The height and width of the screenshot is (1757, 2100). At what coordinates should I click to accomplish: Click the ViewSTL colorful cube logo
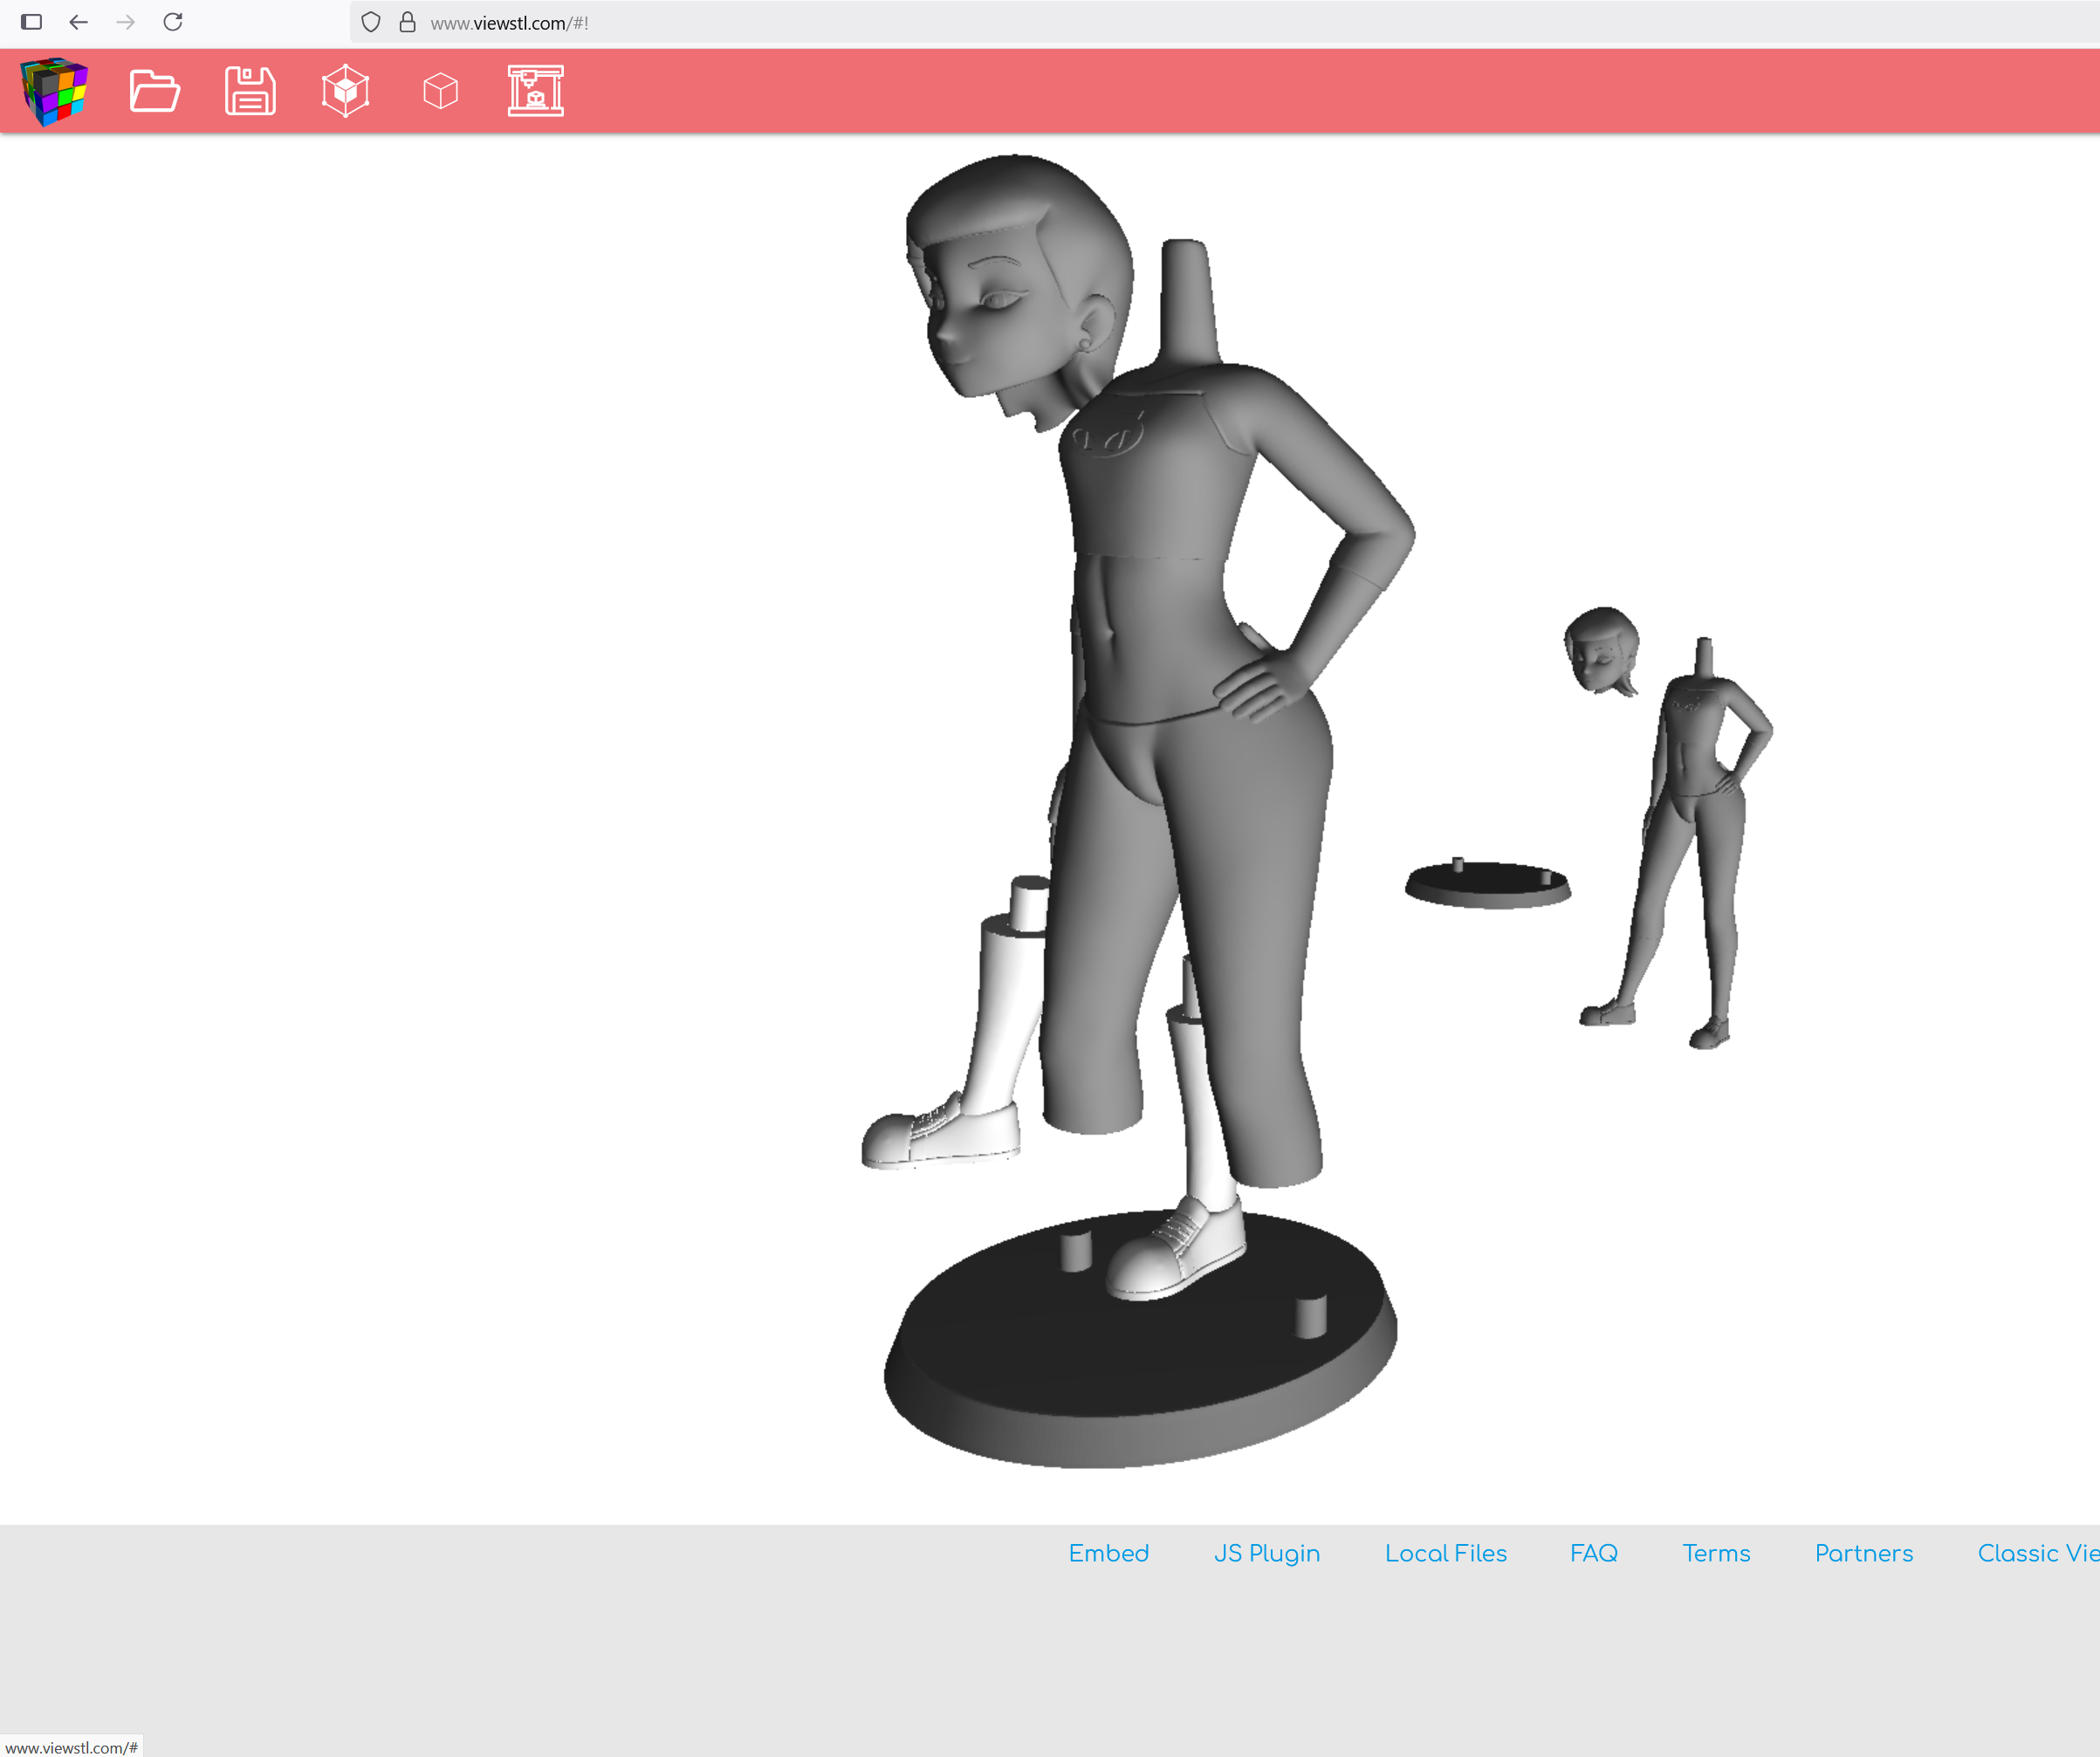(x=54, y=91)
